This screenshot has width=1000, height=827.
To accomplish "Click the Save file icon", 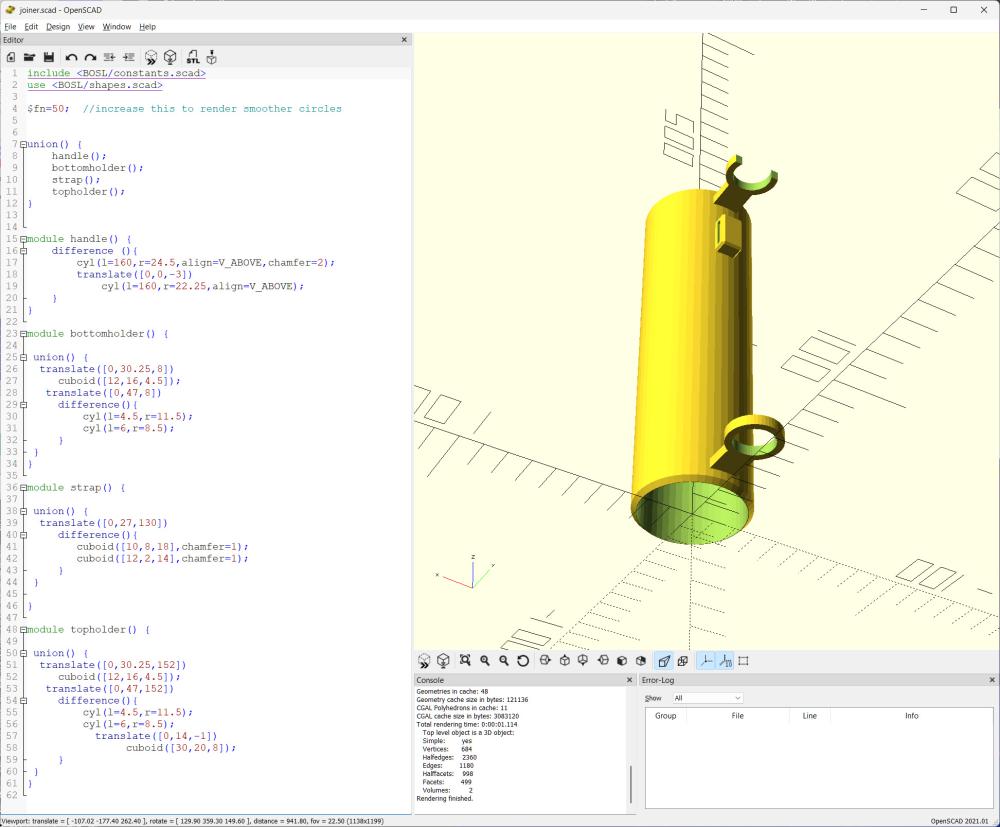I will pyautogui.click(x=48, y=58).
